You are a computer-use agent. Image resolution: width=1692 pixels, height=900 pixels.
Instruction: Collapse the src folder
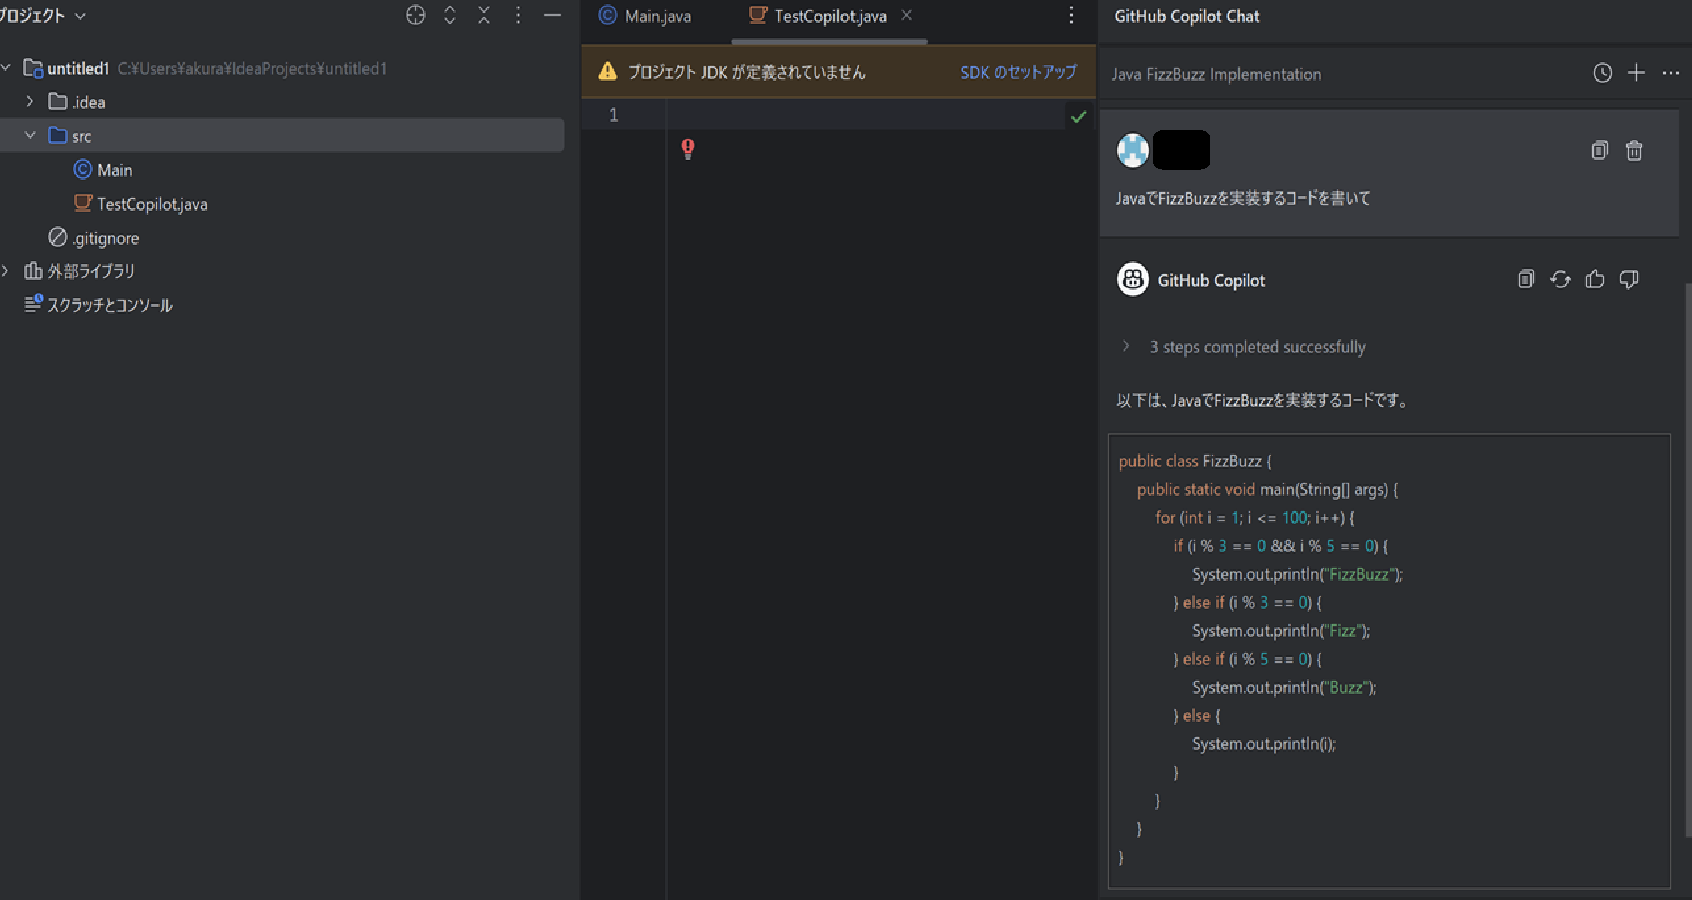[x=30, y=135]
